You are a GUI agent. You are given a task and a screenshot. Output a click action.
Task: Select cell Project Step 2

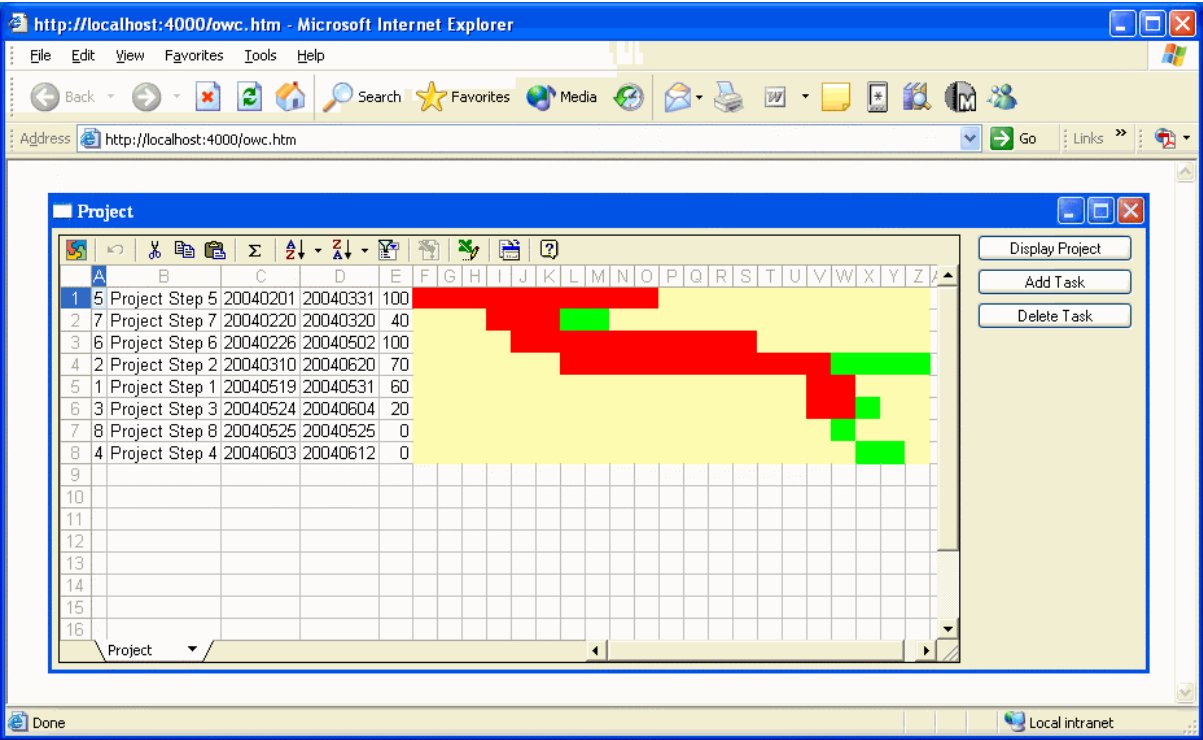(164, 364)
